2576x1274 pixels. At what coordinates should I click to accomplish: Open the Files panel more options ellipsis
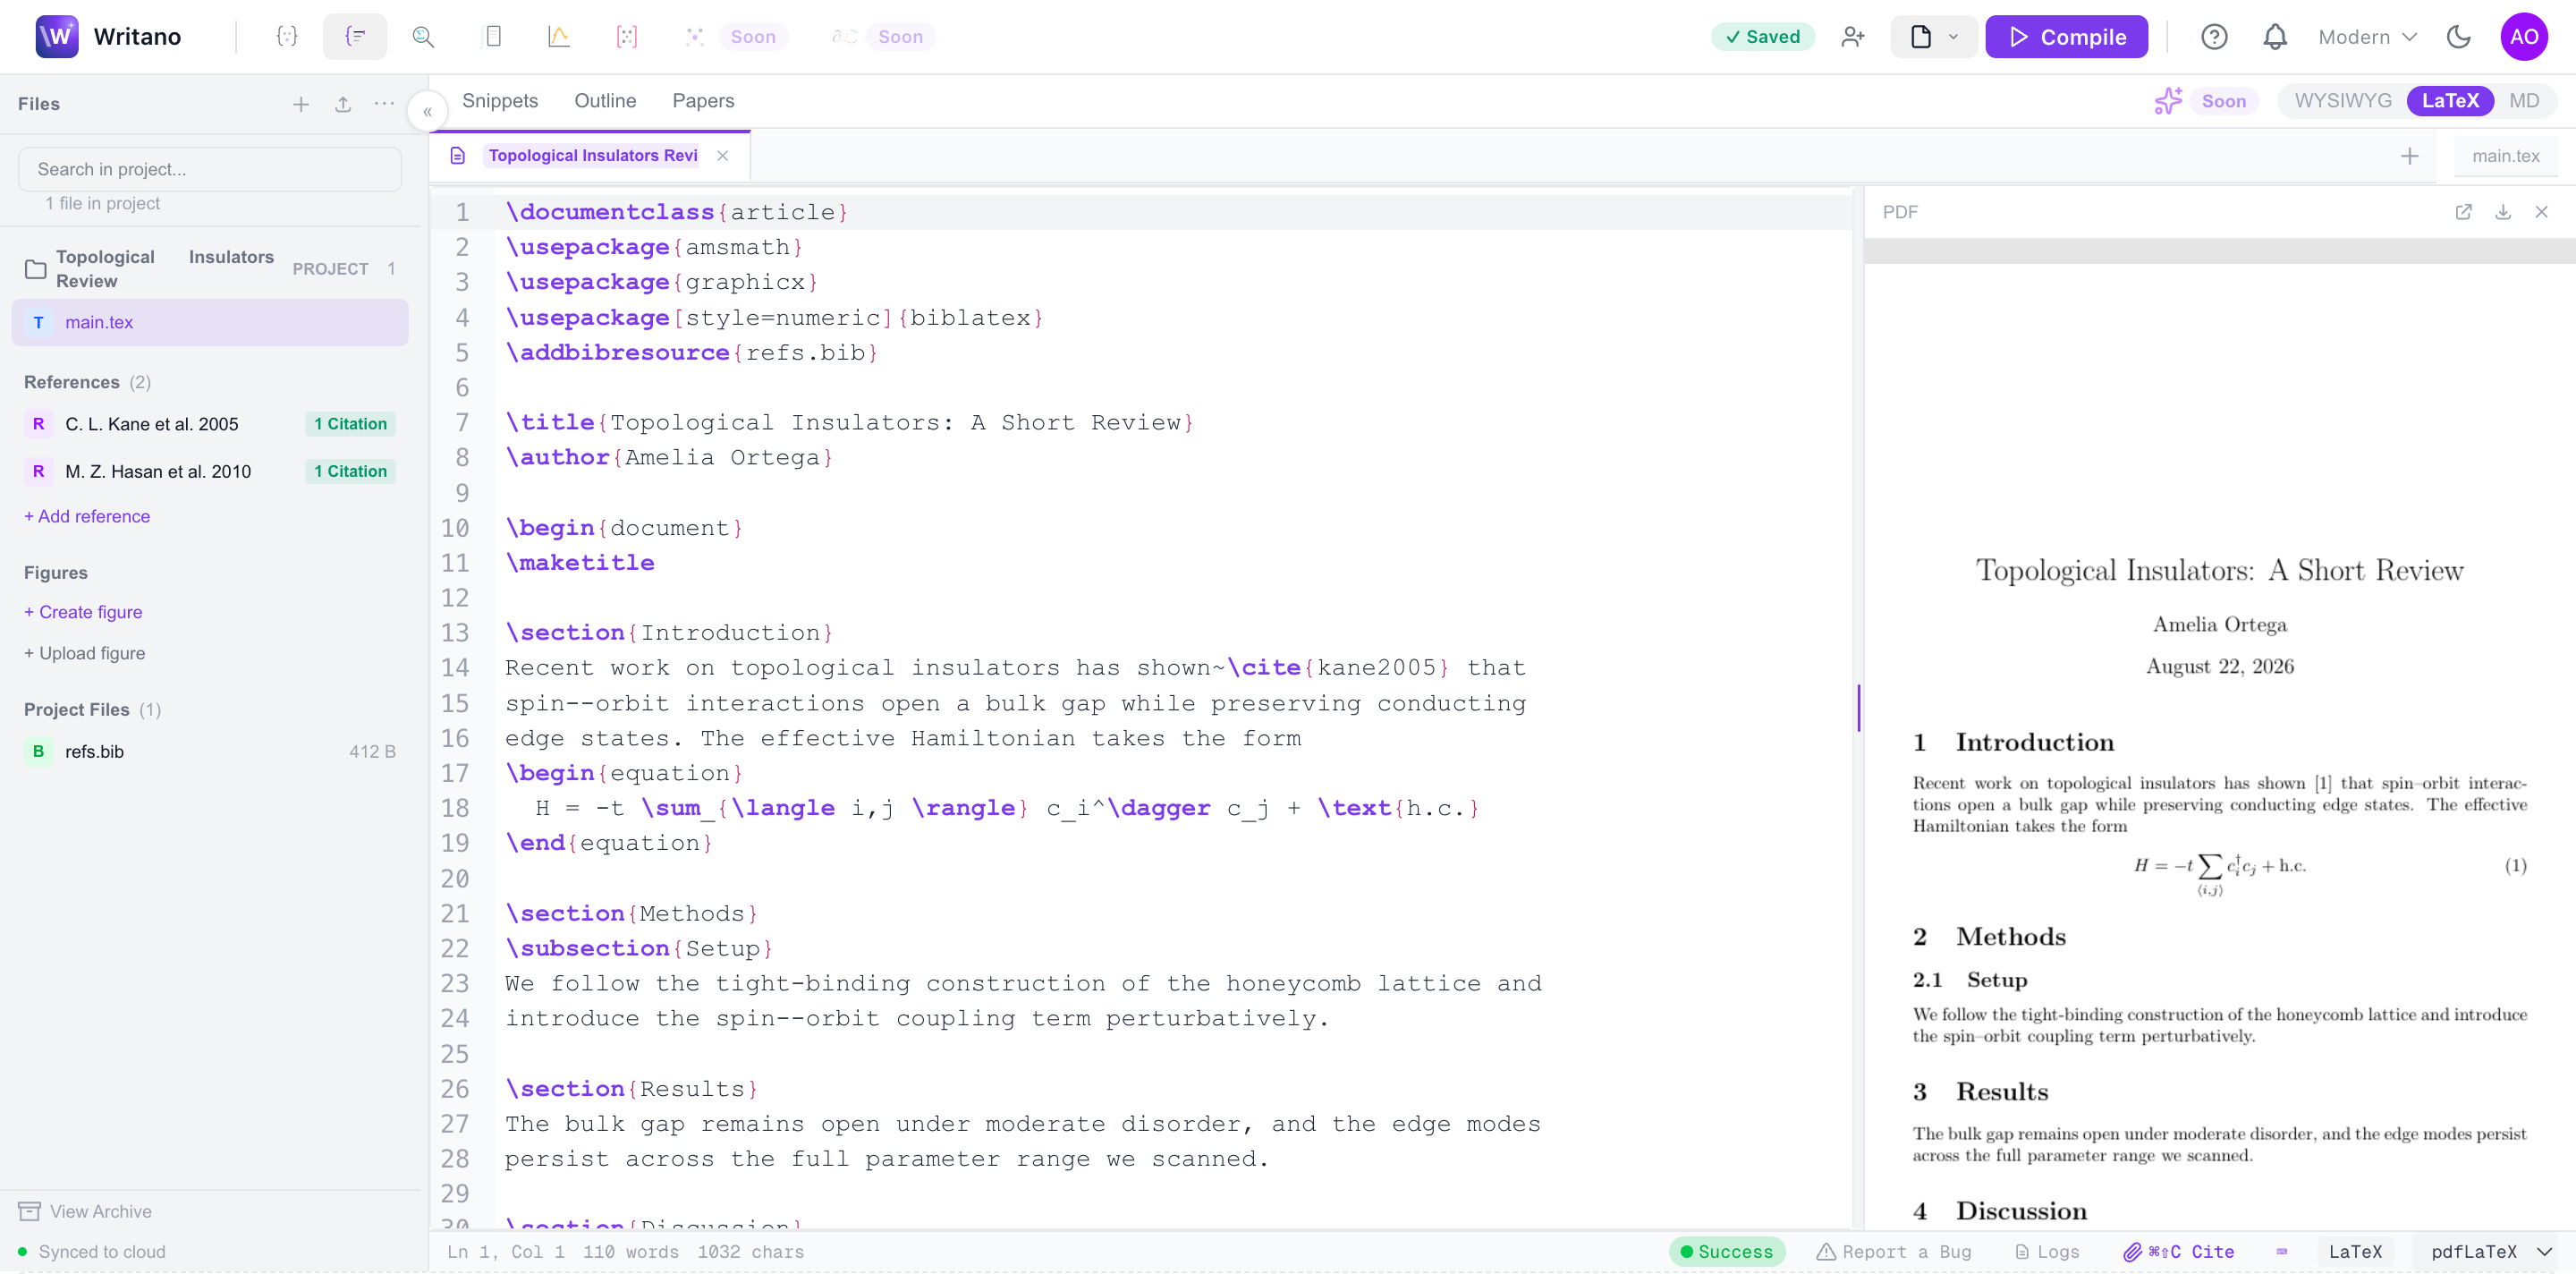click(384, 104)
